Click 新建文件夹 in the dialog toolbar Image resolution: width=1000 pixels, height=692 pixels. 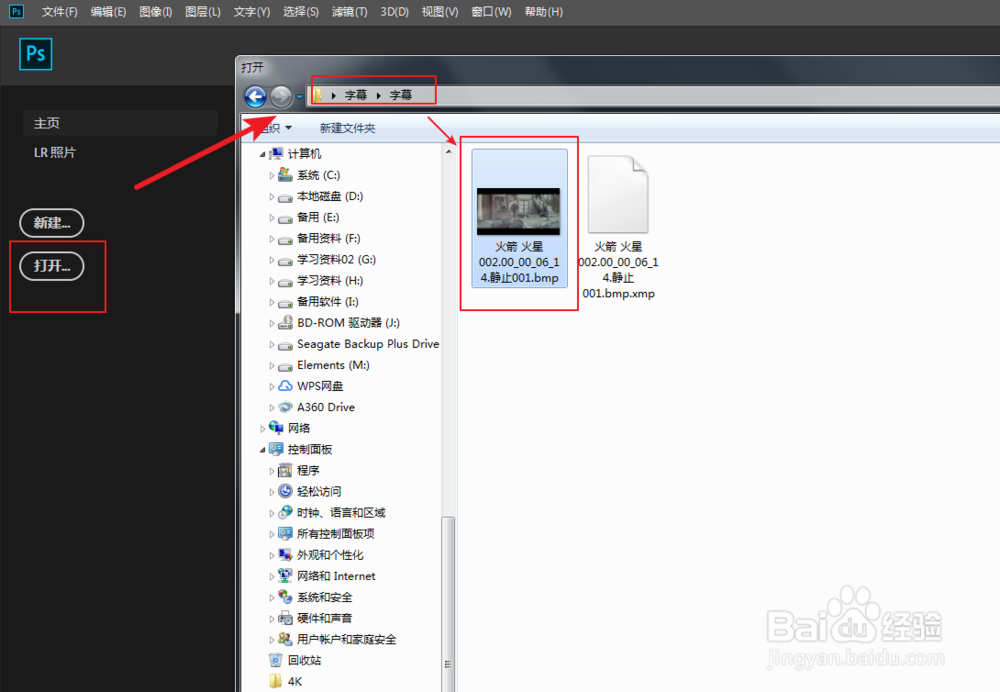[348, 128]
